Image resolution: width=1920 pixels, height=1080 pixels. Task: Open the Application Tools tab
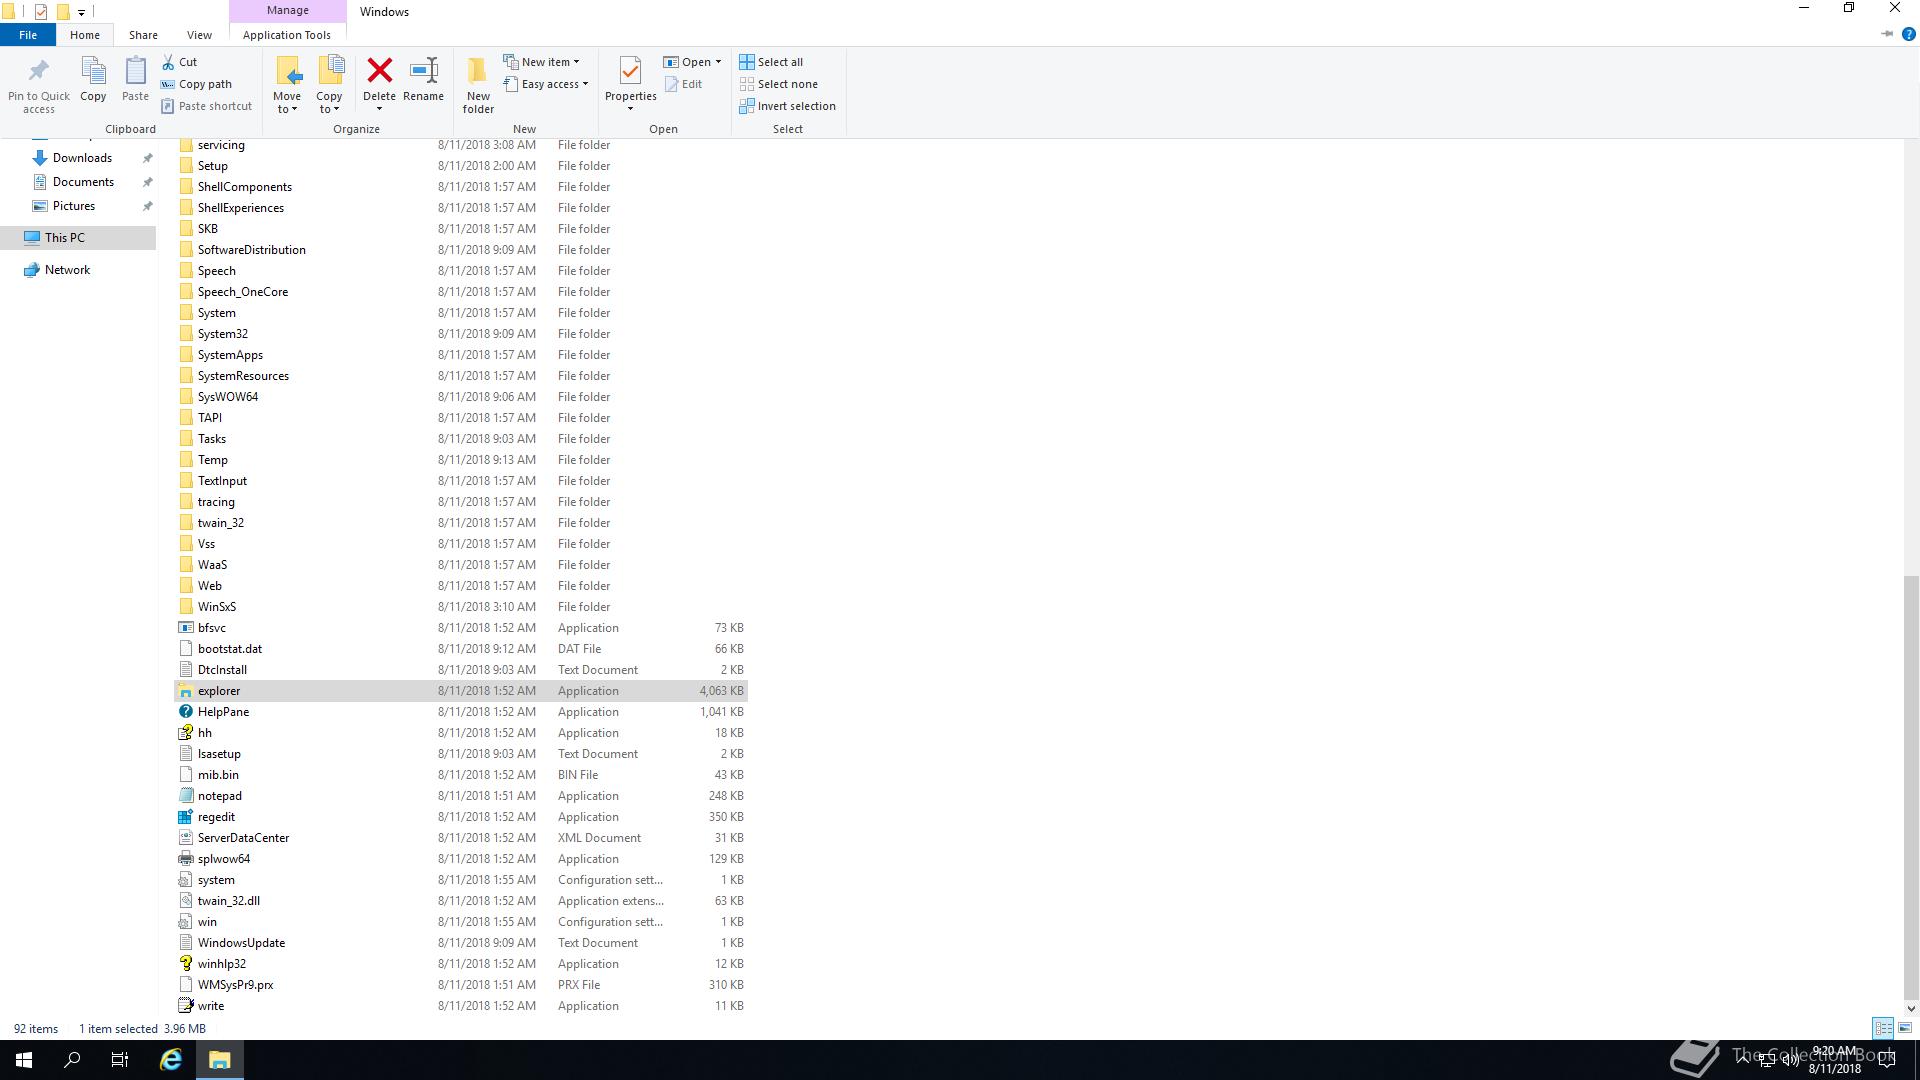[x=287, y=35]
